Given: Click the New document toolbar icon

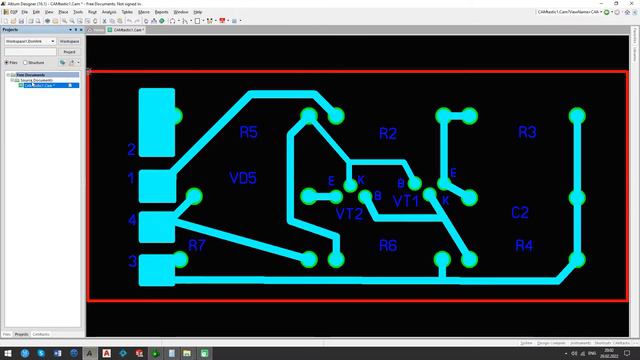Looking at the screenshot, I should coord(6,21).
